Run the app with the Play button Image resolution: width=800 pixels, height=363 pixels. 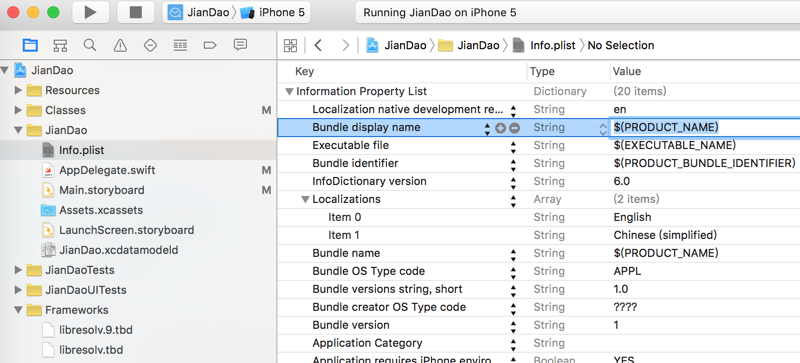[x=90, y=12]
